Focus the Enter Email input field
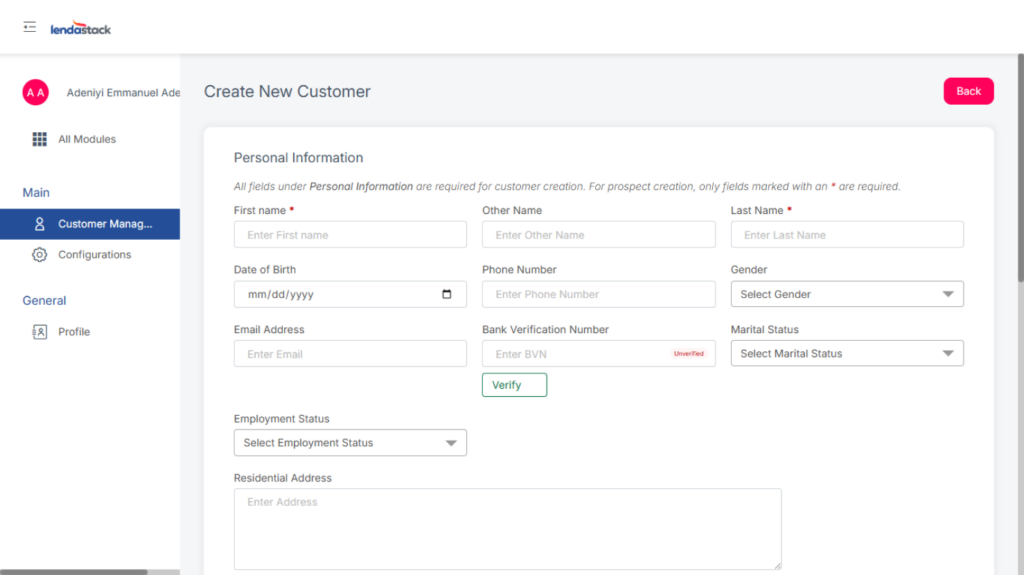 (x=350, y=354)
